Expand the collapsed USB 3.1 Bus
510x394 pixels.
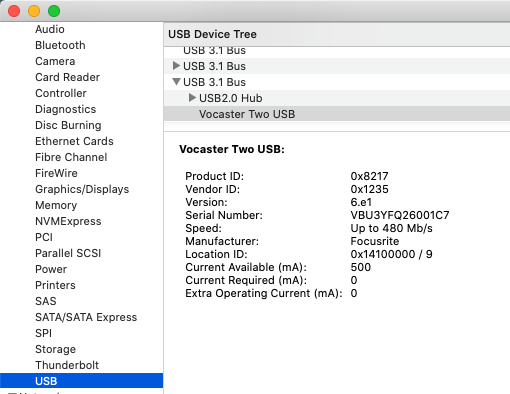tap(176, 66)
